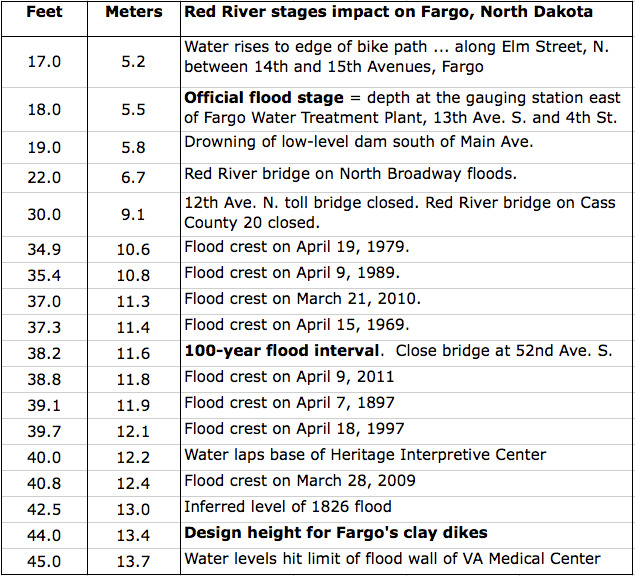
Task: Select the April 7, 1897 flood crest
Action: click(x=289, y=403)
